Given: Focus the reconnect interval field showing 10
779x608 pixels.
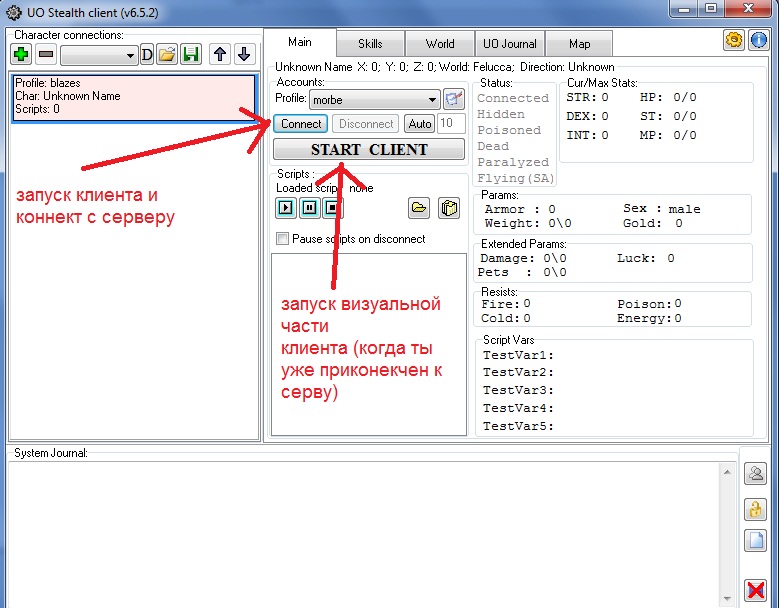Looking at the screenshot, I should (x=451, y=123).
